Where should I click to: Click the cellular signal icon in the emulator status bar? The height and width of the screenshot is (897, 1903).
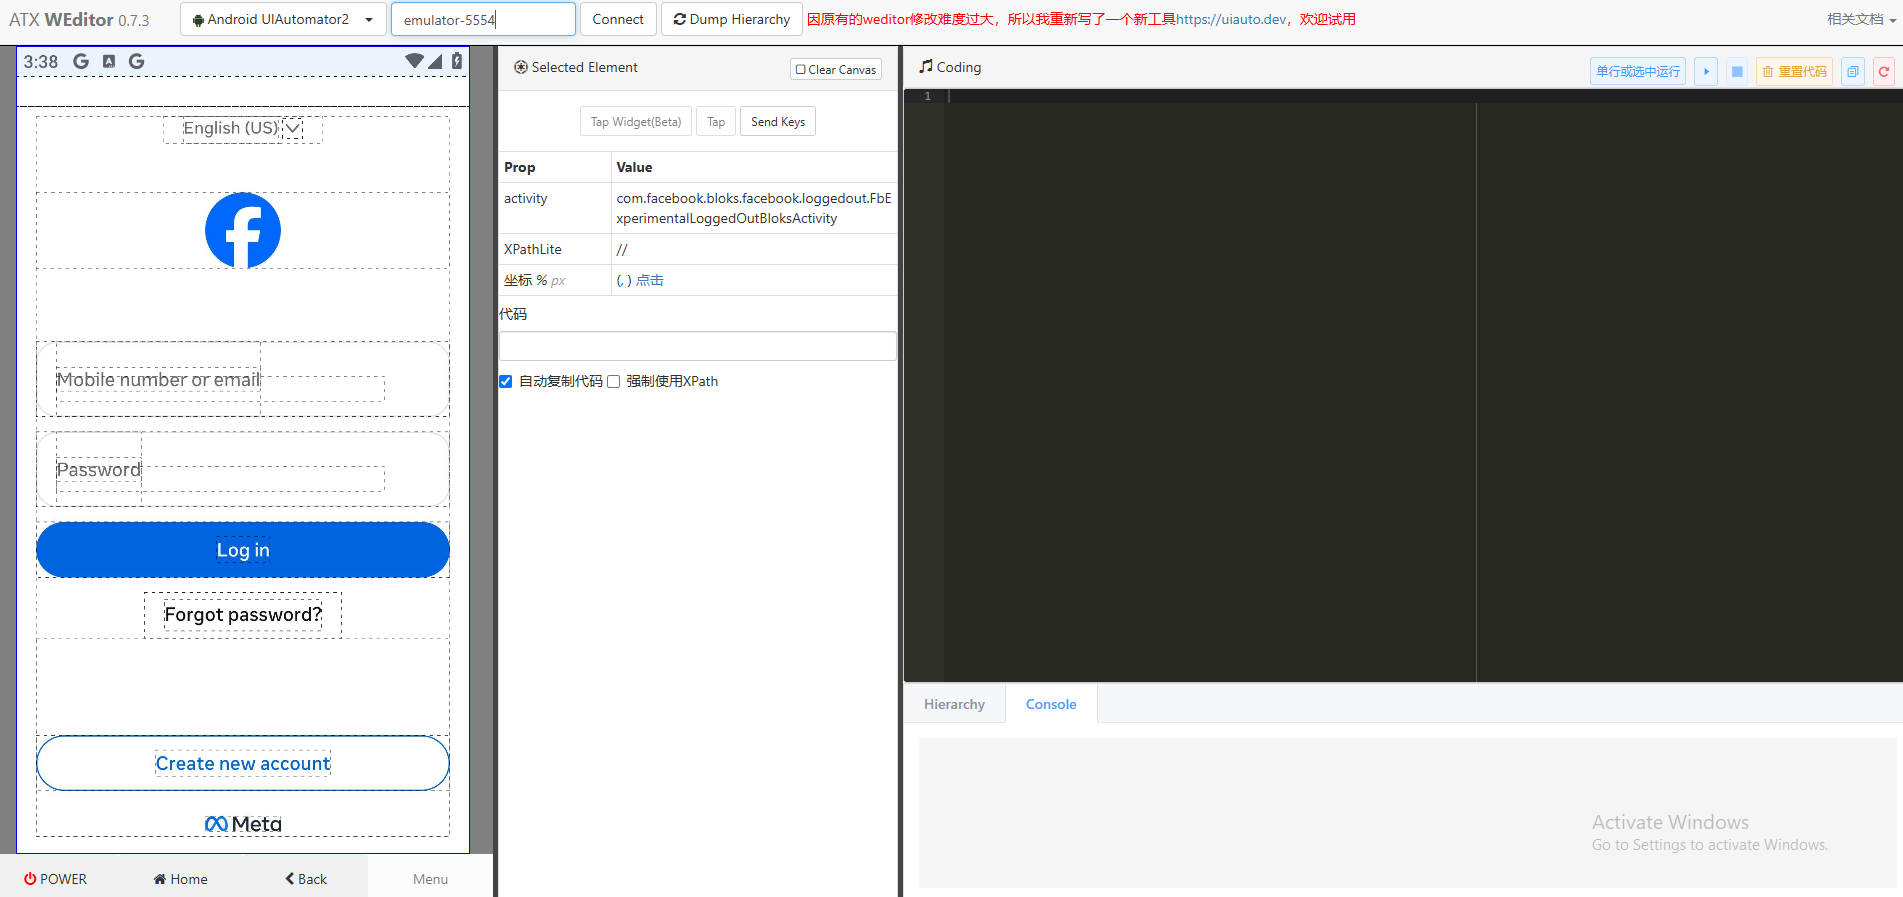click(435, 61)
